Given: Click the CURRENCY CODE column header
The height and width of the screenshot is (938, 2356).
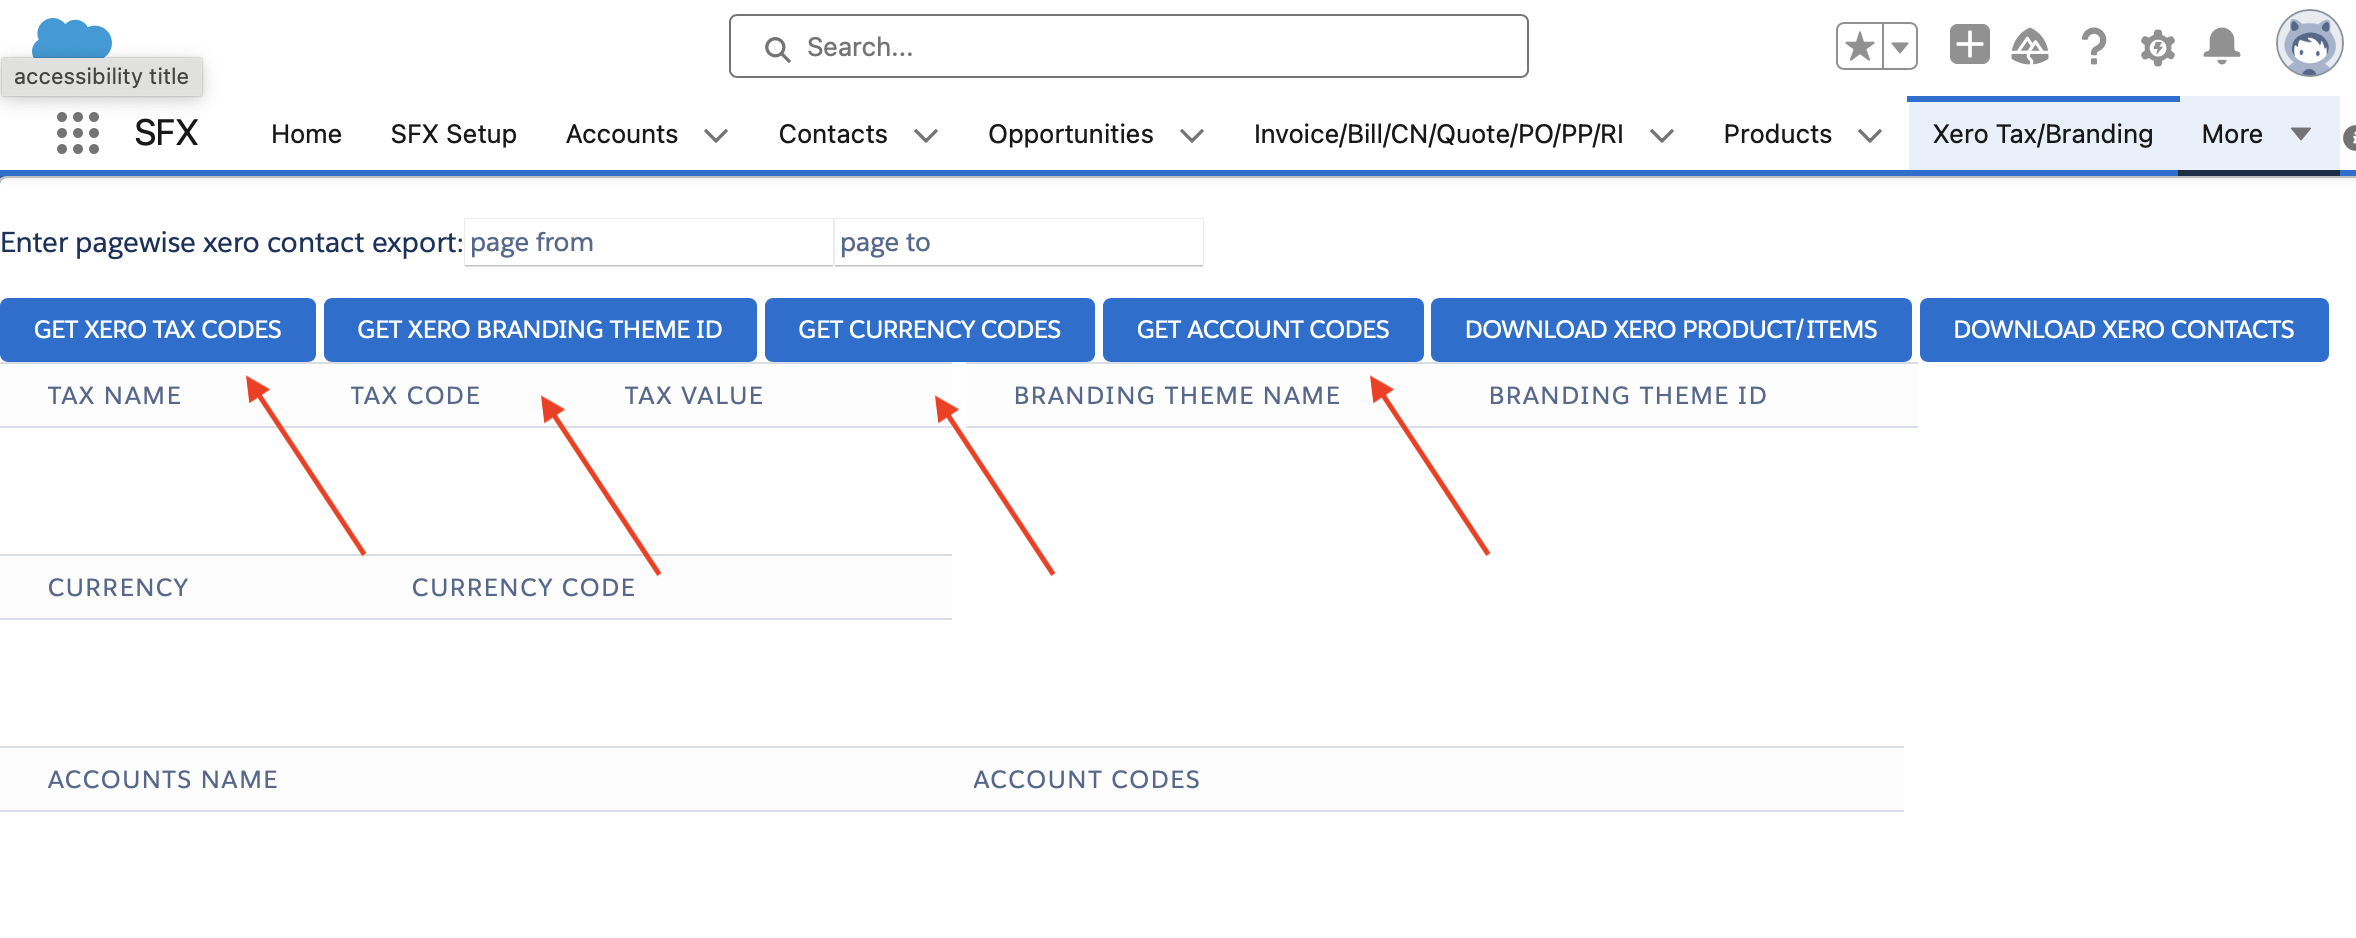Looking at the screenshot, I should click(524, 588).
